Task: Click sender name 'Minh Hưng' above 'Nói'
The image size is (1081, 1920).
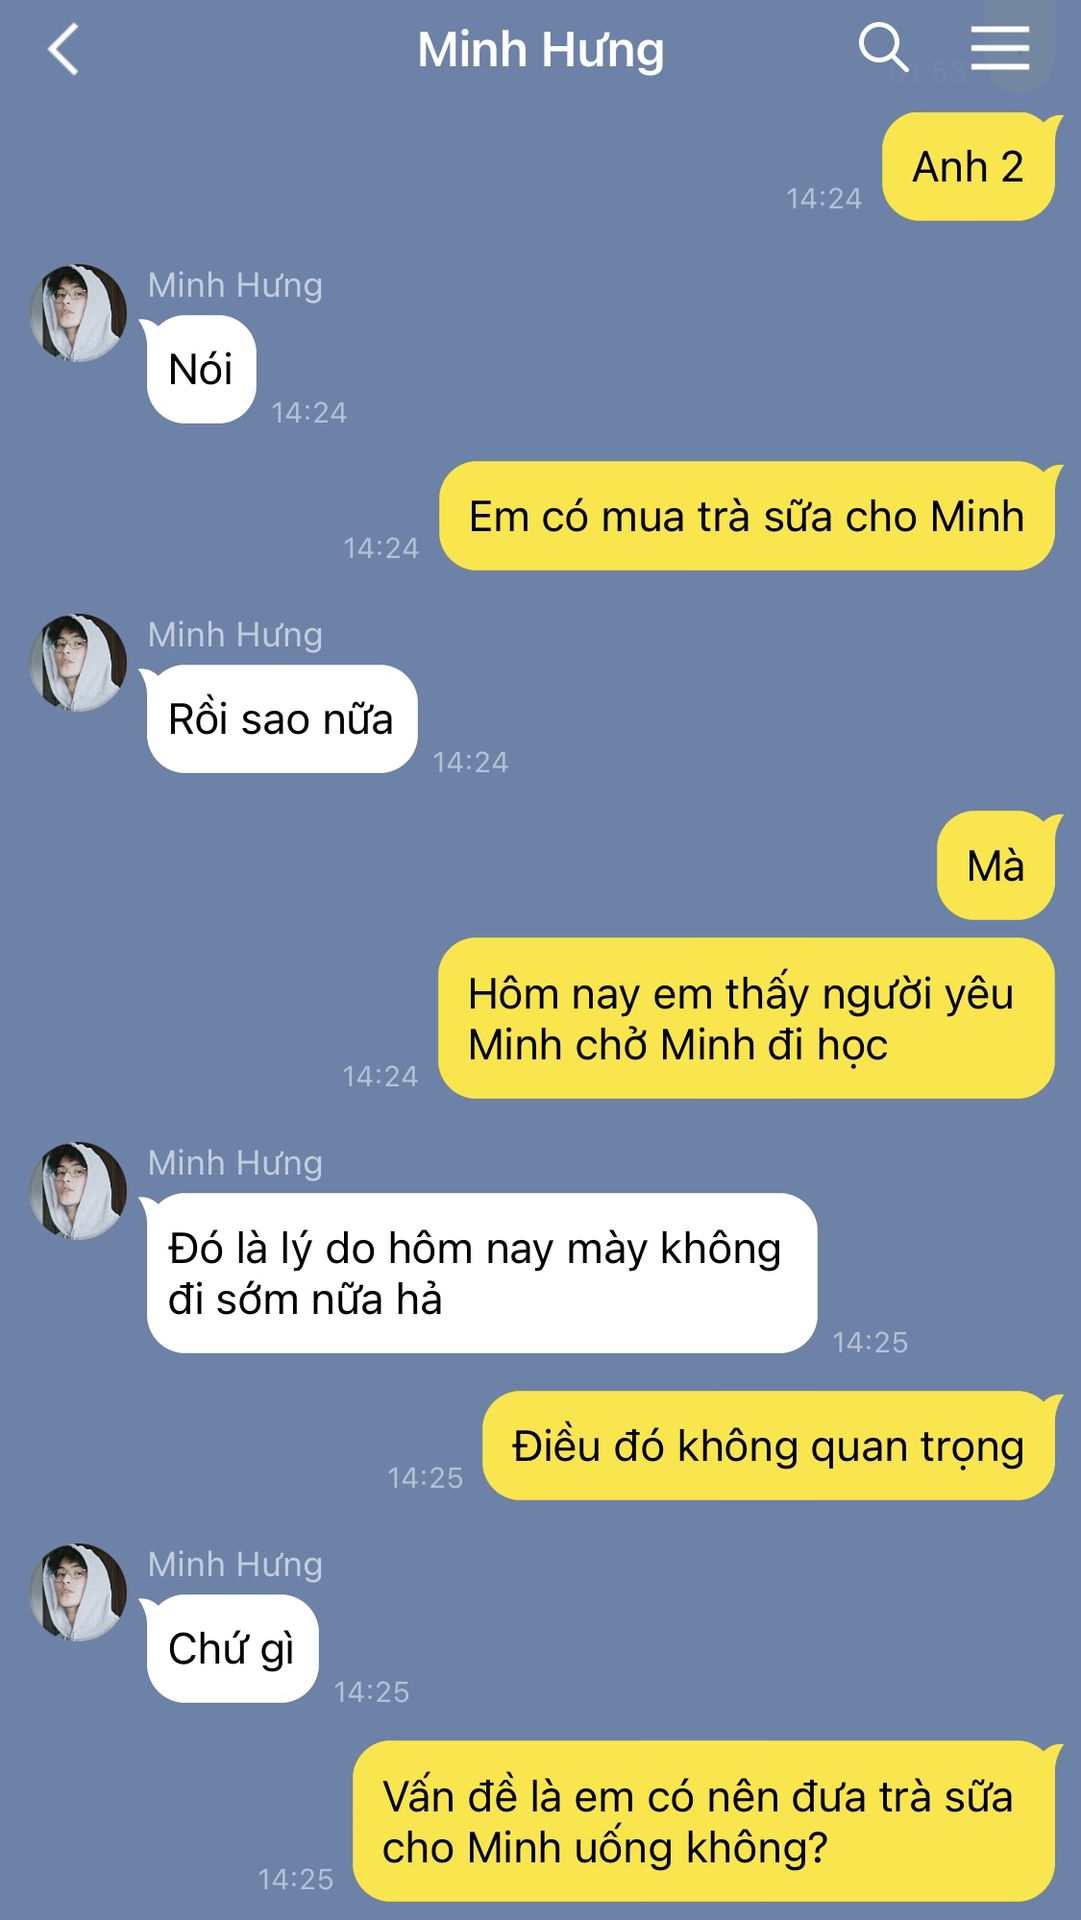Action: pos(235,286)
